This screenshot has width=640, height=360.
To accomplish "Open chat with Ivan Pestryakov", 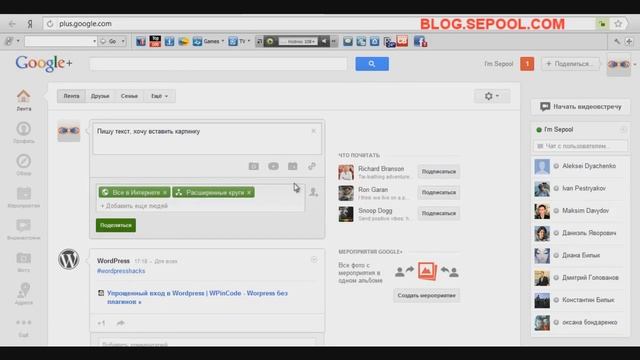I will click(579, 189).
